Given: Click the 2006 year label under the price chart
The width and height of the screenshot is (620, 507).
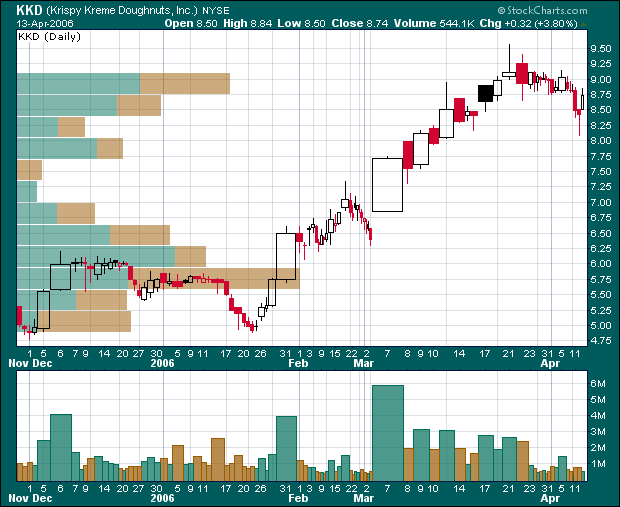Looking at the screenshot, I should point(162,363).
